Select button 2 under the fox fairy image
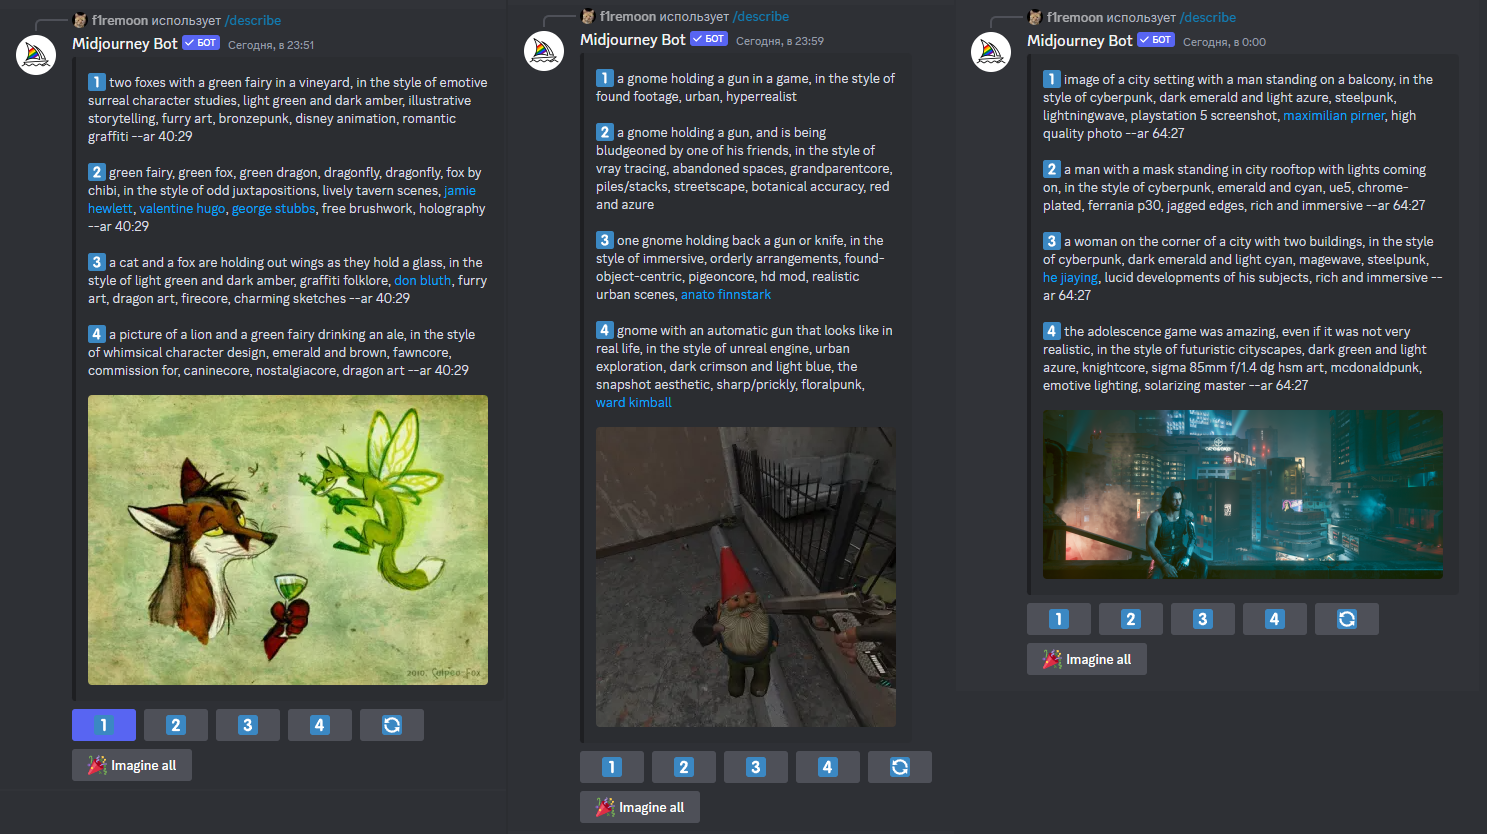 coord(176,725)
